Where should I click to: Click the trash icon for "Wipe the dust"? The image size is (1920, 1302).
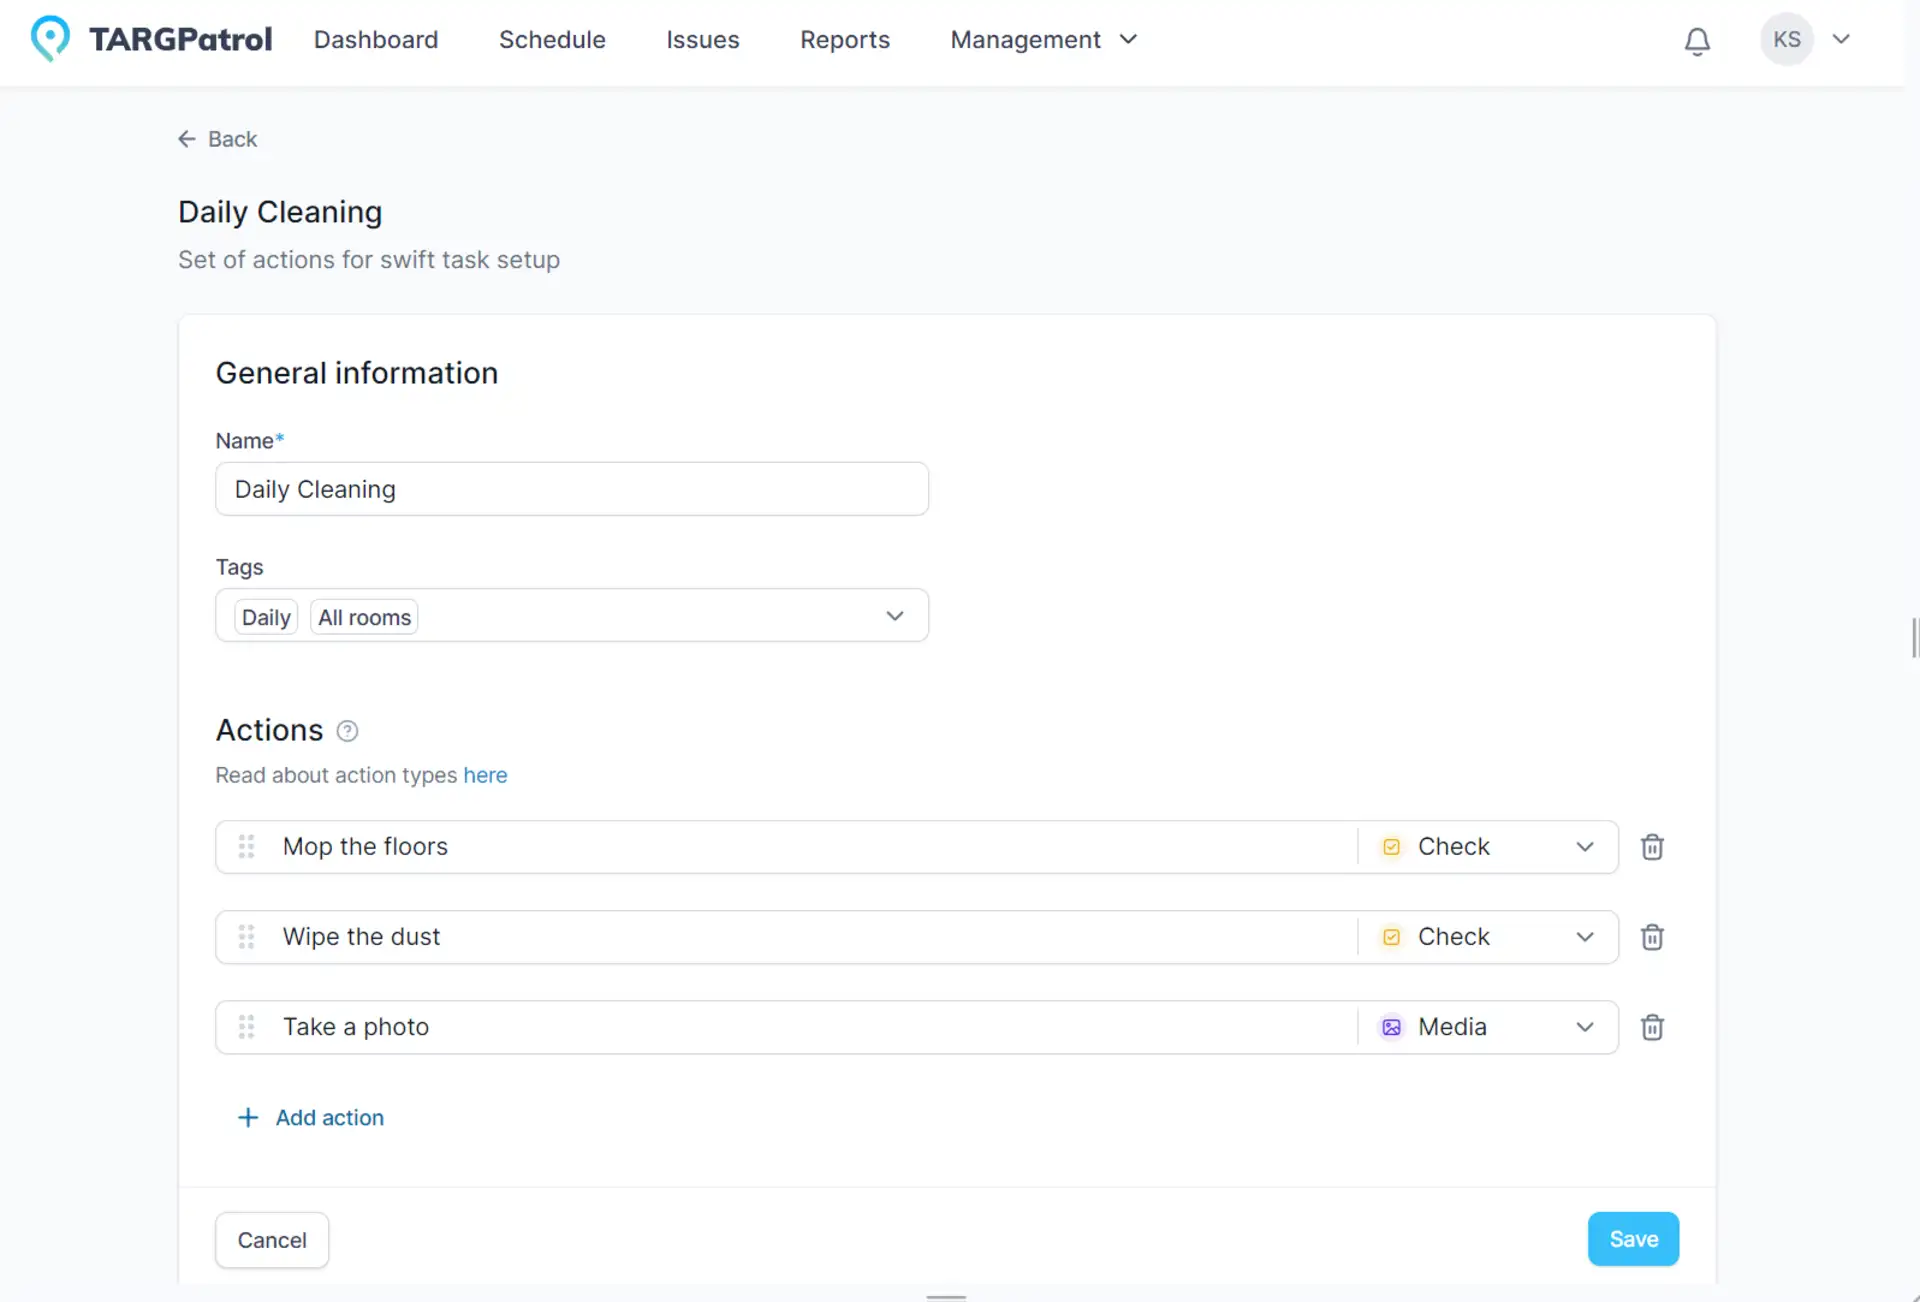[x=1652, y=937]
